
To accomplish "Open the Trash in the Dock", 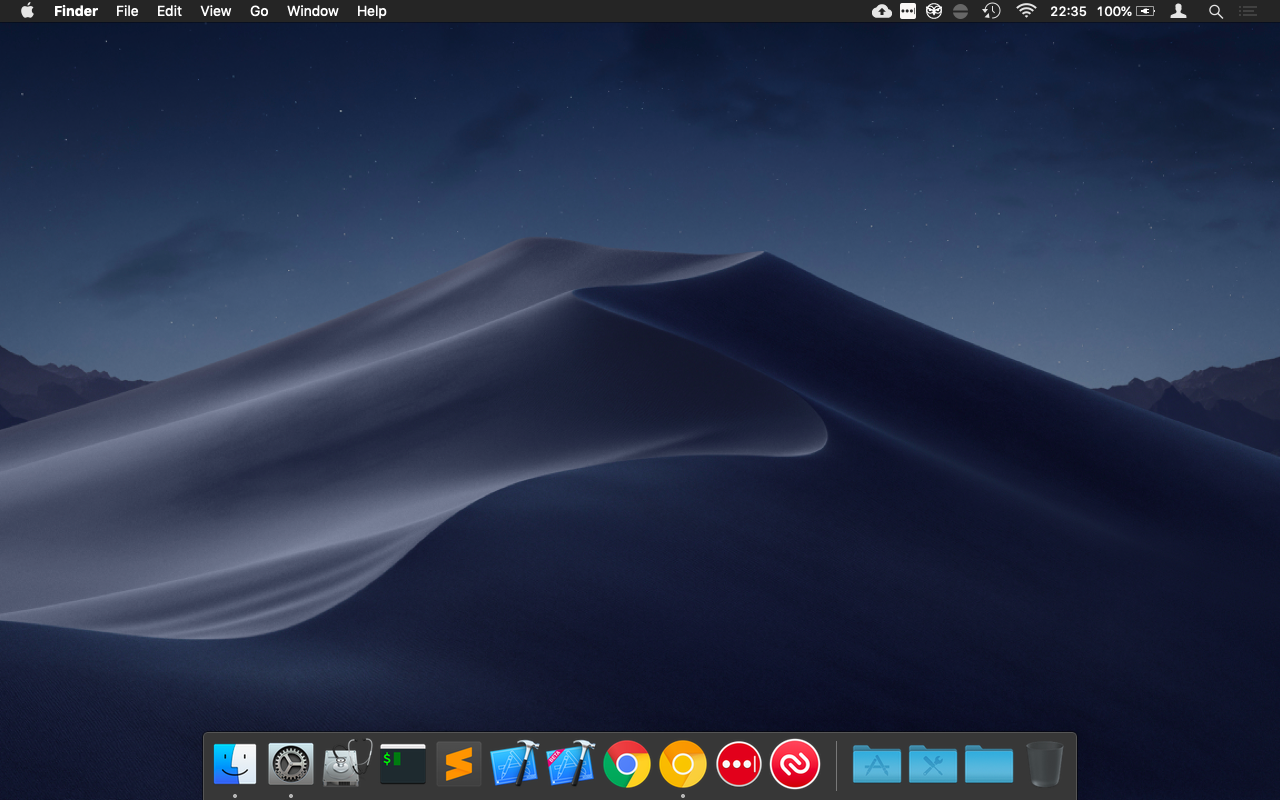I will (1045, 765).
